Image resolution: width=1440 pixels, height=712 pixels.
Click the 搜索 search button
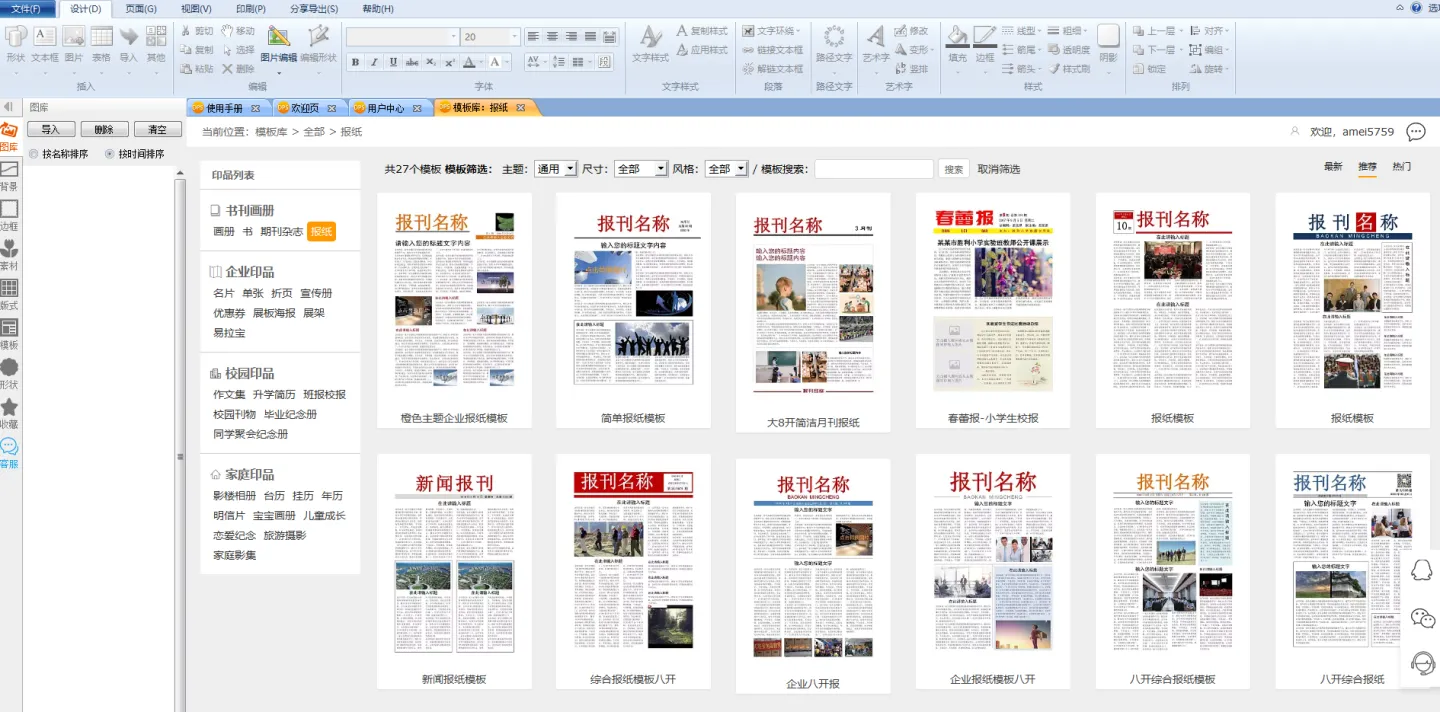(x=954, y=169)
